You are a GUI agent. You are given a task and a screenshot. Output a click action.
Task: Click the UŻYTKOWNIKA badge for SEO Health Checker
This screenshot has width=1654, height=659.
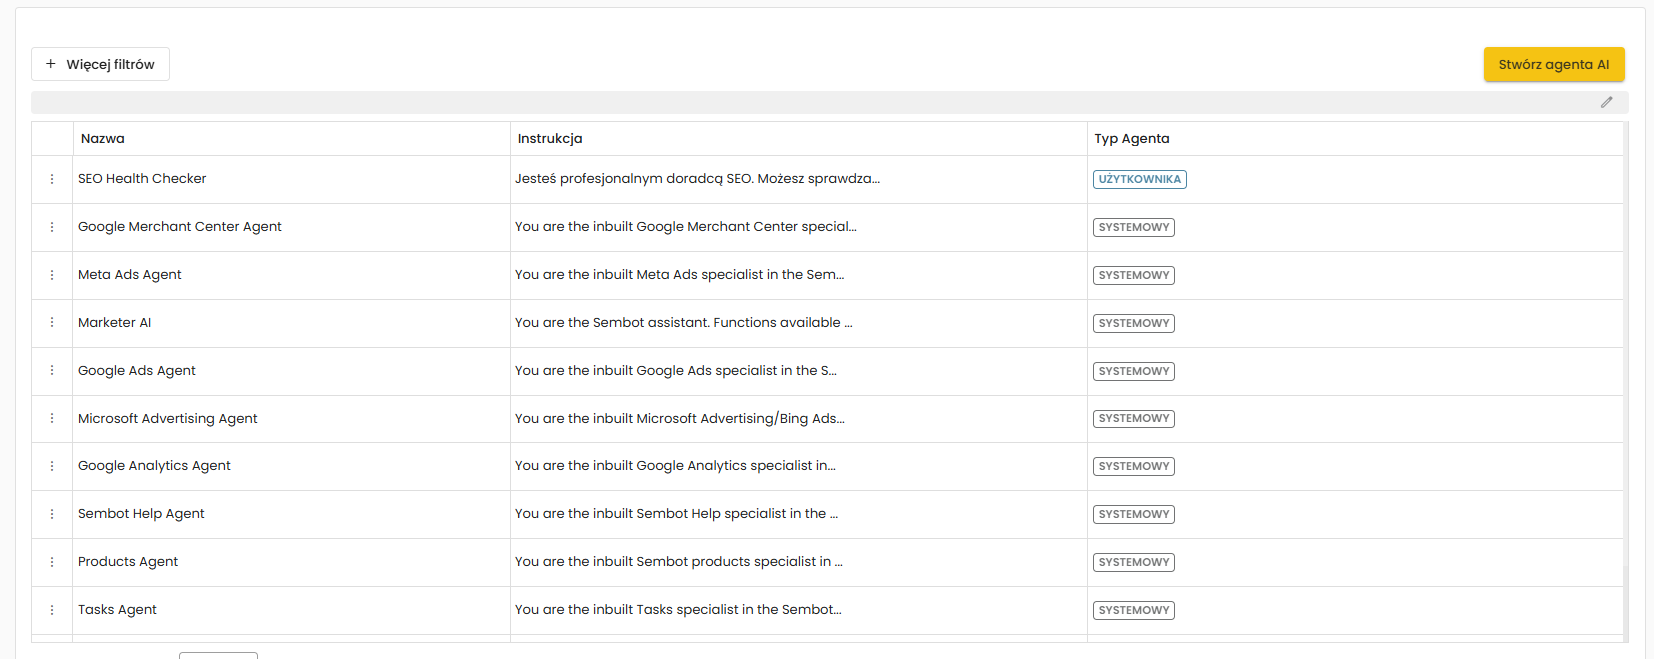point(1139,180)
